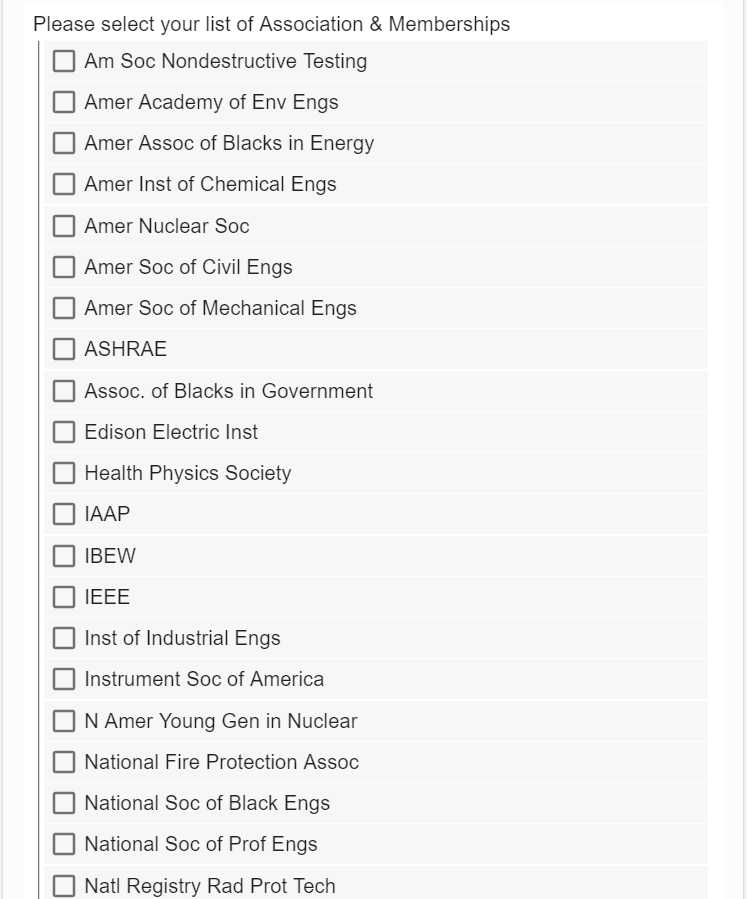Screen dimensions: 747x899
Task: Check the IEEE checkbox
Action: coord(64,597)
